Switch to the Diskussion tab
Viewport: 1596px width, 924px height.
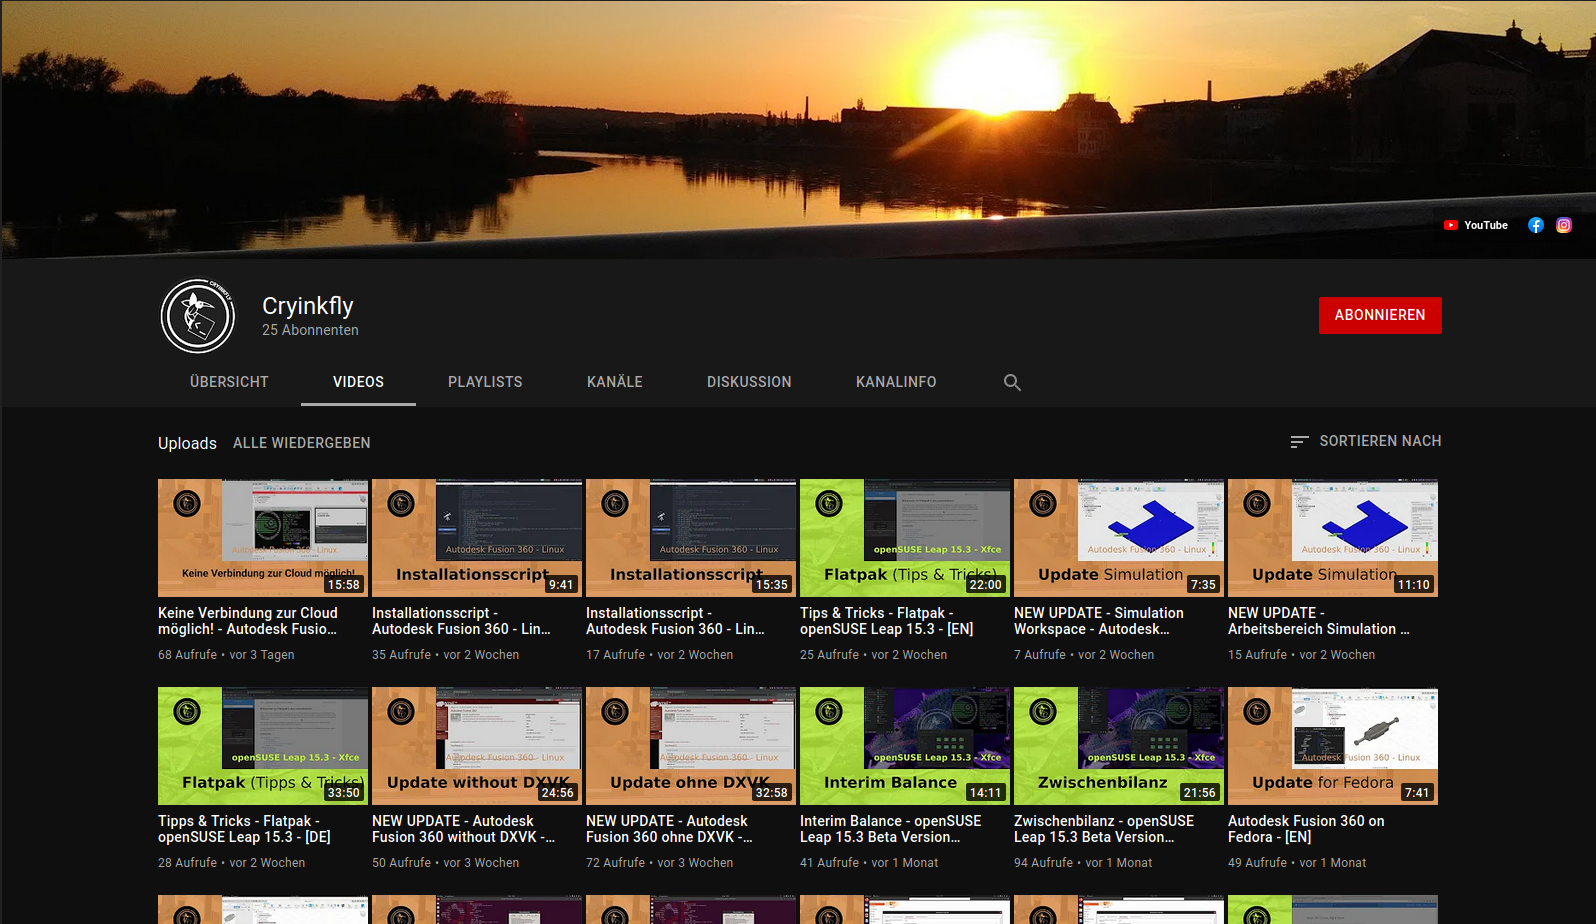tap(749, 382)
